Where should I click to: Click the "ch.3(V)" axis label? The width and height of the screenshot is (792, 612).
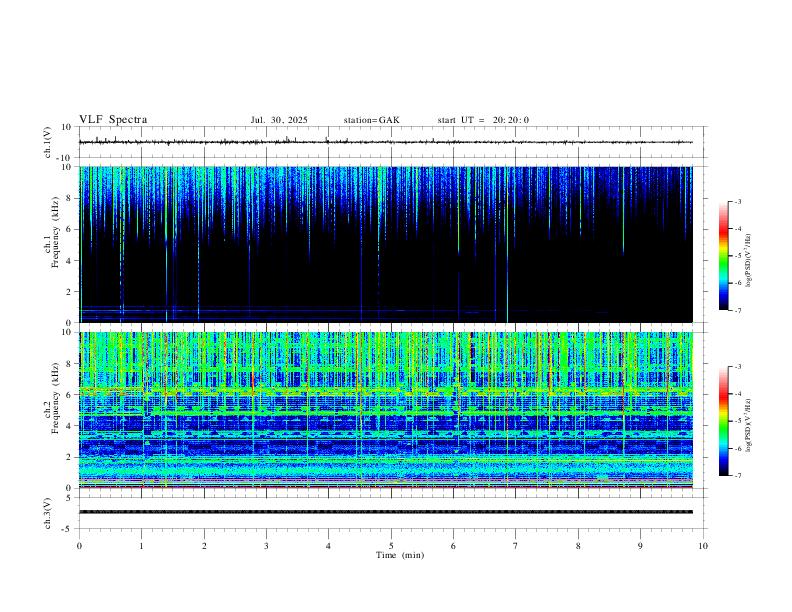click(48, 513)
